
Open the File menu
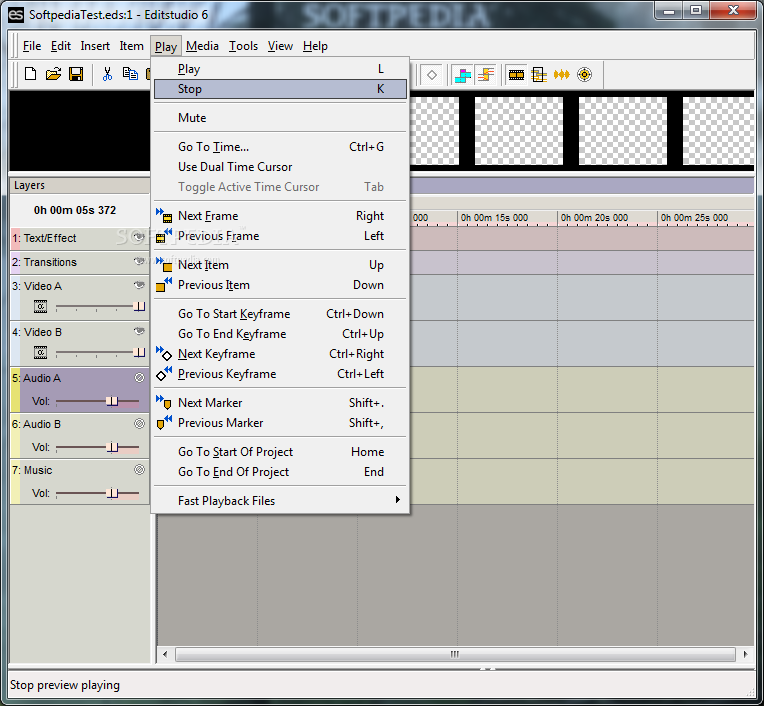click(32, 46)
